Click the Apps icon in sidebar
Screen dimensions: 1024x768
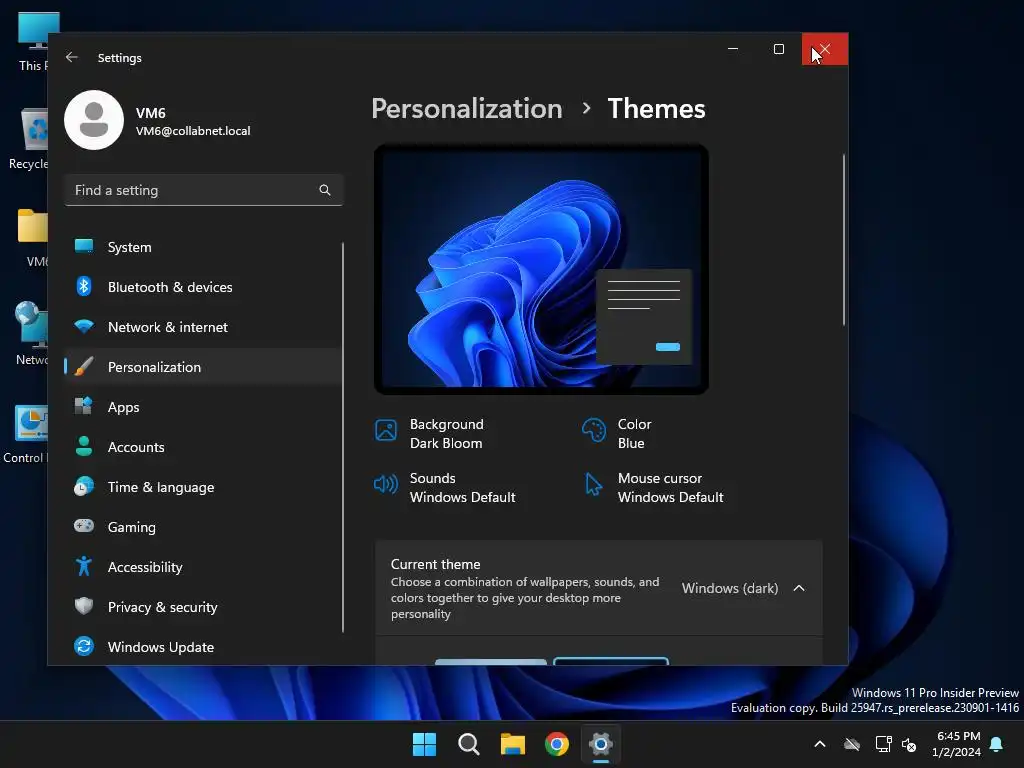click(84, 406)
